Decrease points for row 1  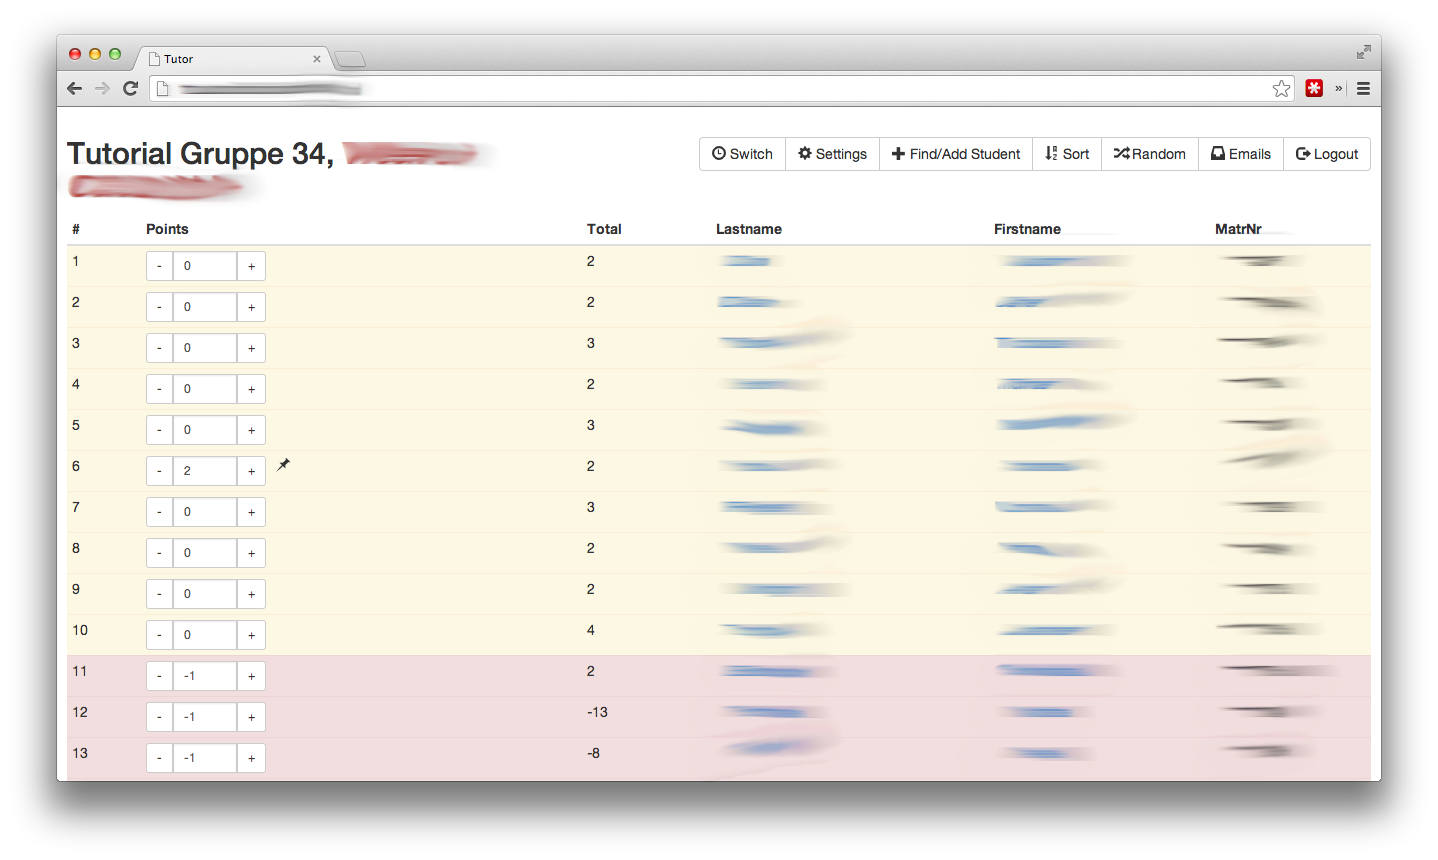click(159, 266)
